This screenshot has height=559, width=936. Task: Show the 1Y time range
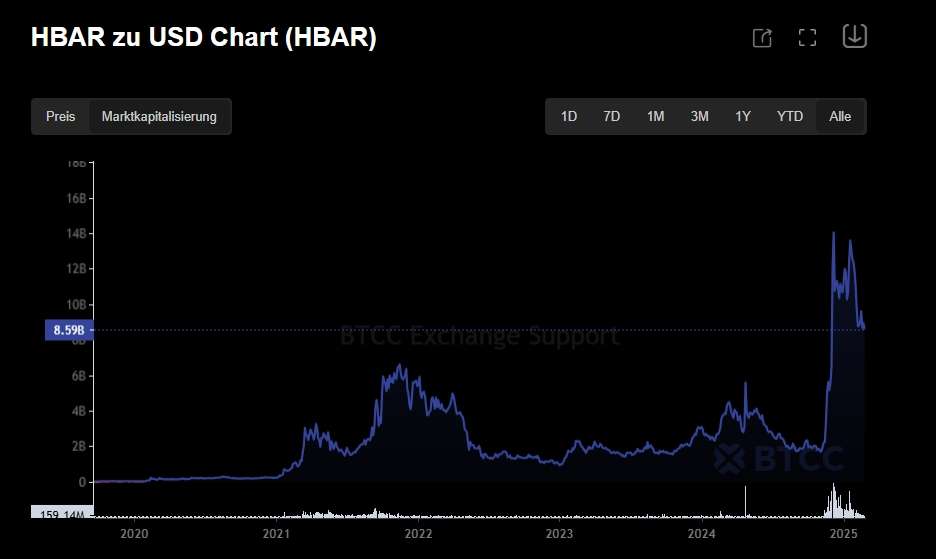743,116
